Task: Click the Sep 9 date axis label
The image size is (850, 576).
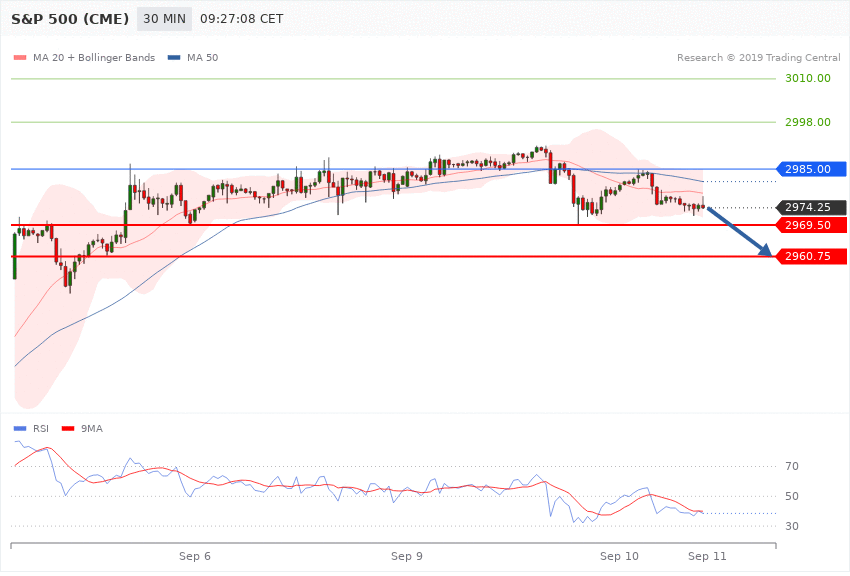Action: click(x=407, y=556)
